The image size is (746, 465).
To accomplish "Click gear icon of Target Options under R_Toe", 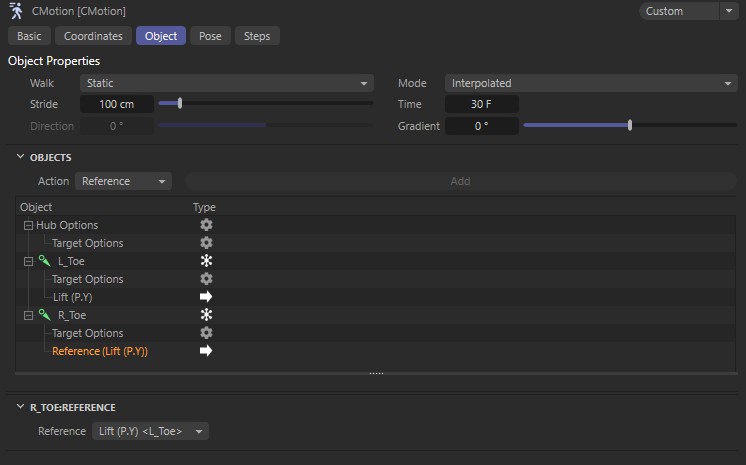I will click(x=206, y=333).
